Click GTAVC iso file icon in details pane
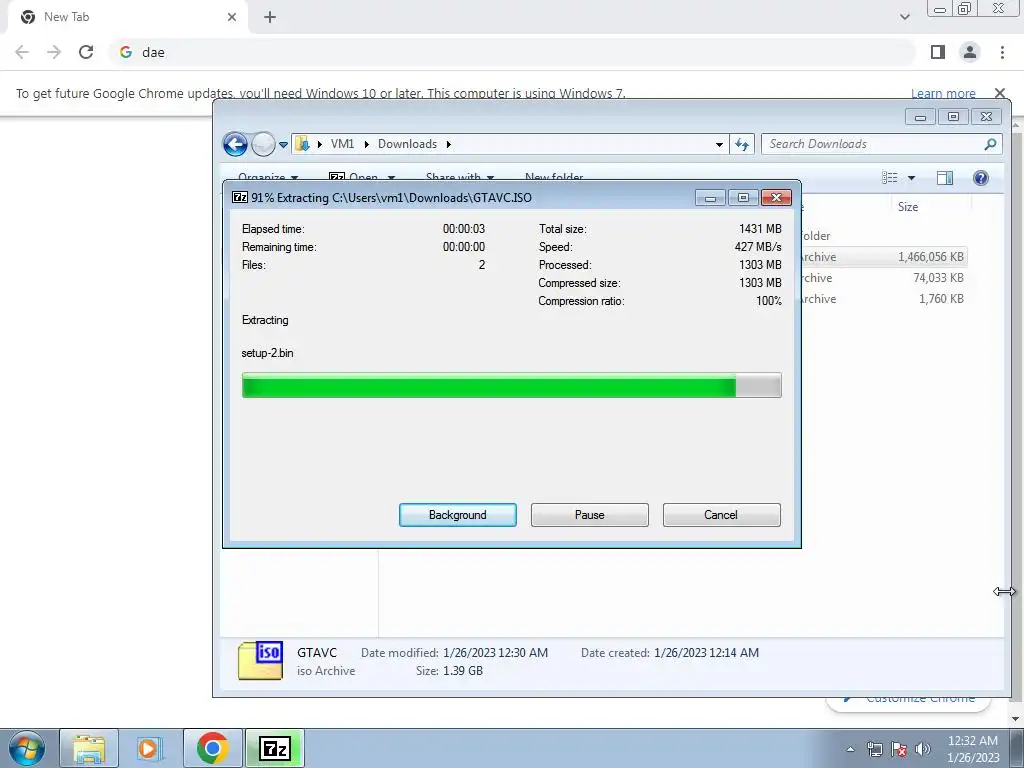Image resolution: width=1024 pixels, height=768 pixels. click(x=260, y=660)
